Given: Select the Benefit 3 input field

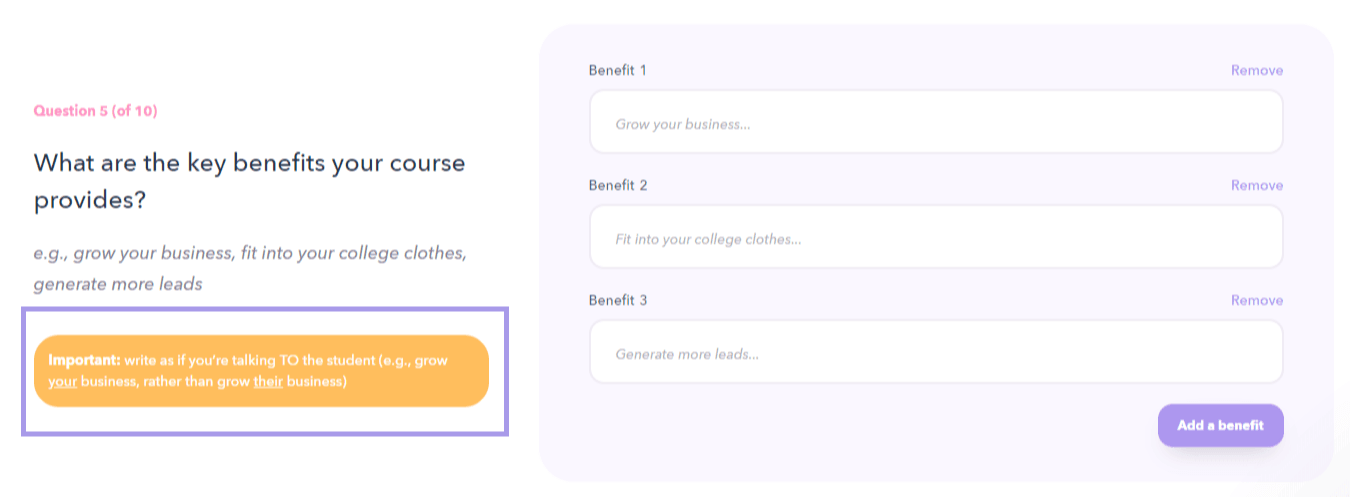Looking at the screenshot, I should 936,352.
